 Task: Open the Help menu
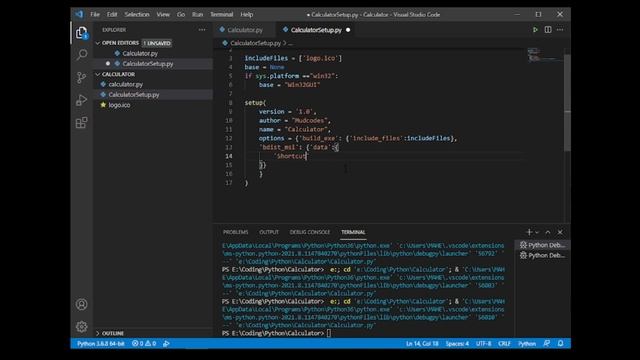tap(247, 14)
